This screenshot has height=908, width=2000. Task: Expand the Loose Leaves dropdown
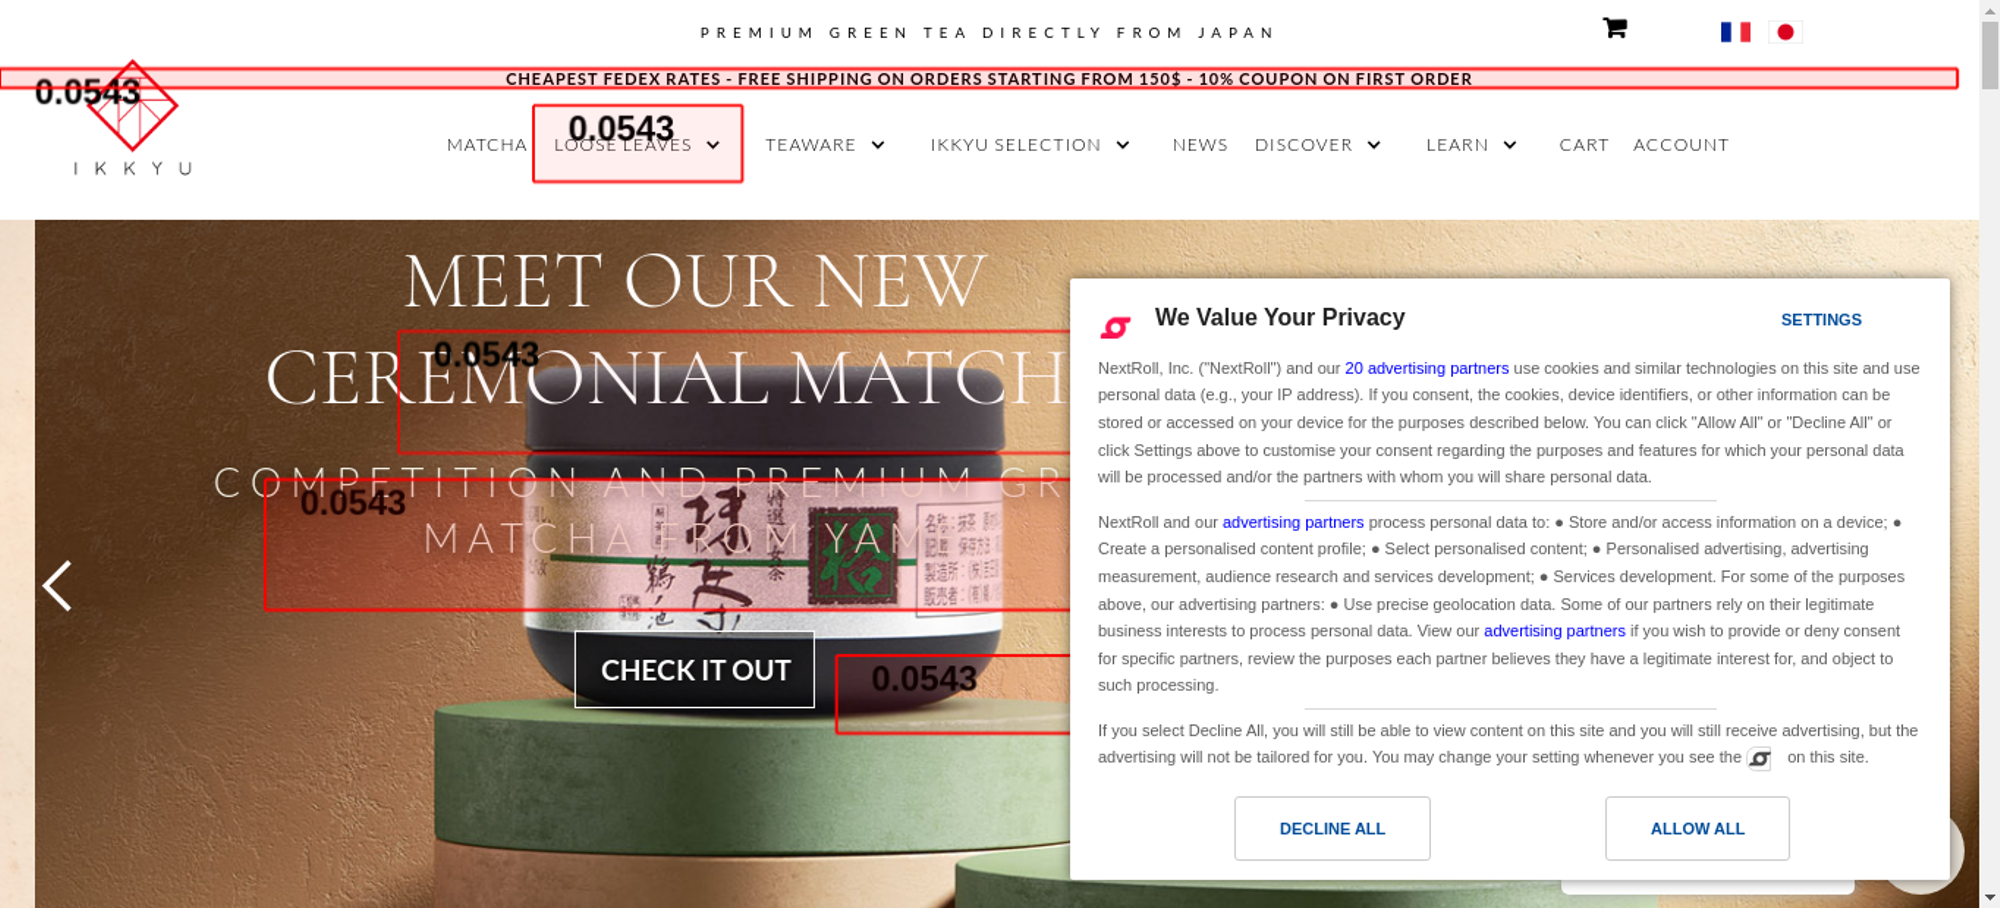pos(637,145)
